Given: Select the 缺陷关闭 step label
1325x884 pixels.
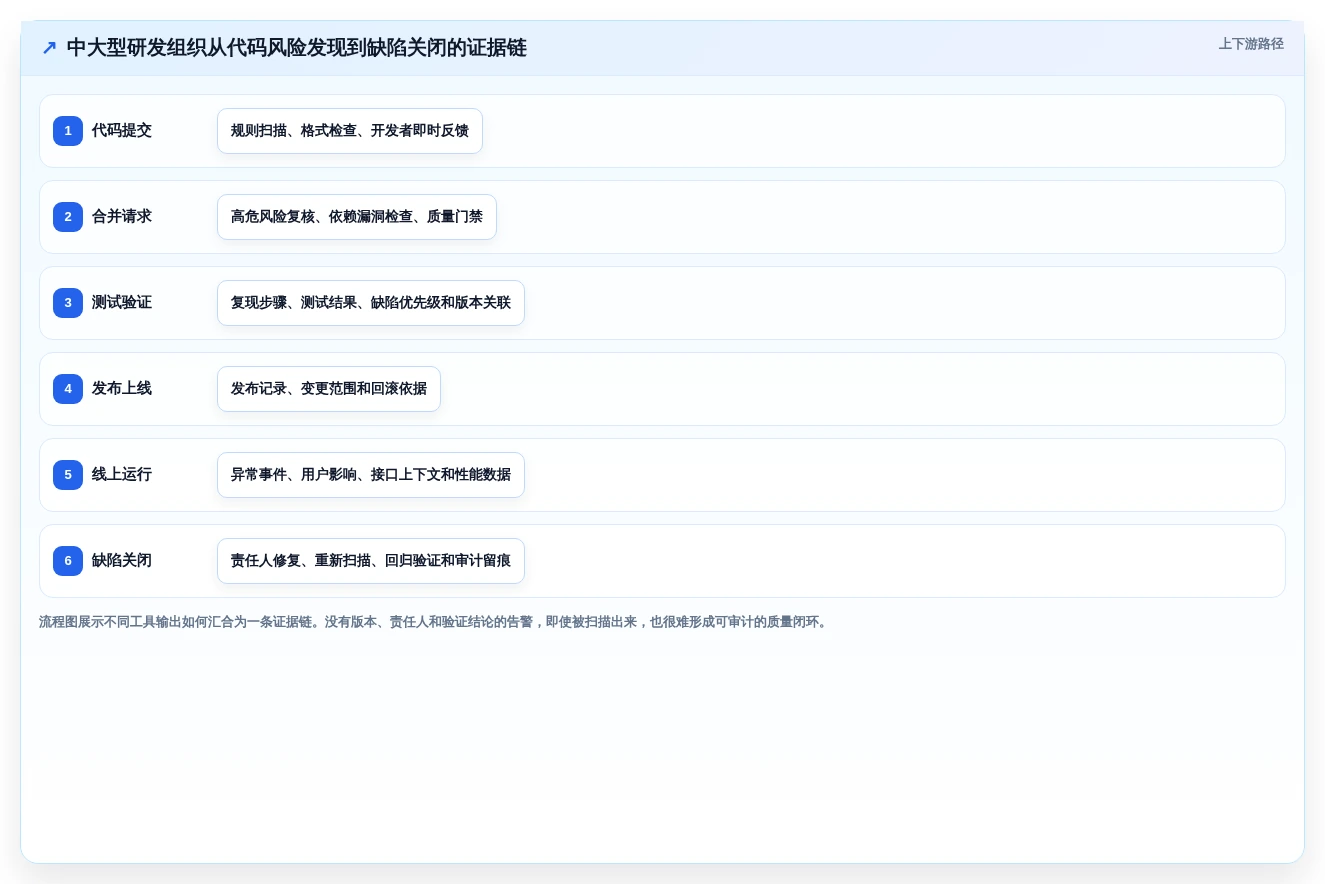Looking at the screenshot, I should pyautogui.click(x=122, y=561).
